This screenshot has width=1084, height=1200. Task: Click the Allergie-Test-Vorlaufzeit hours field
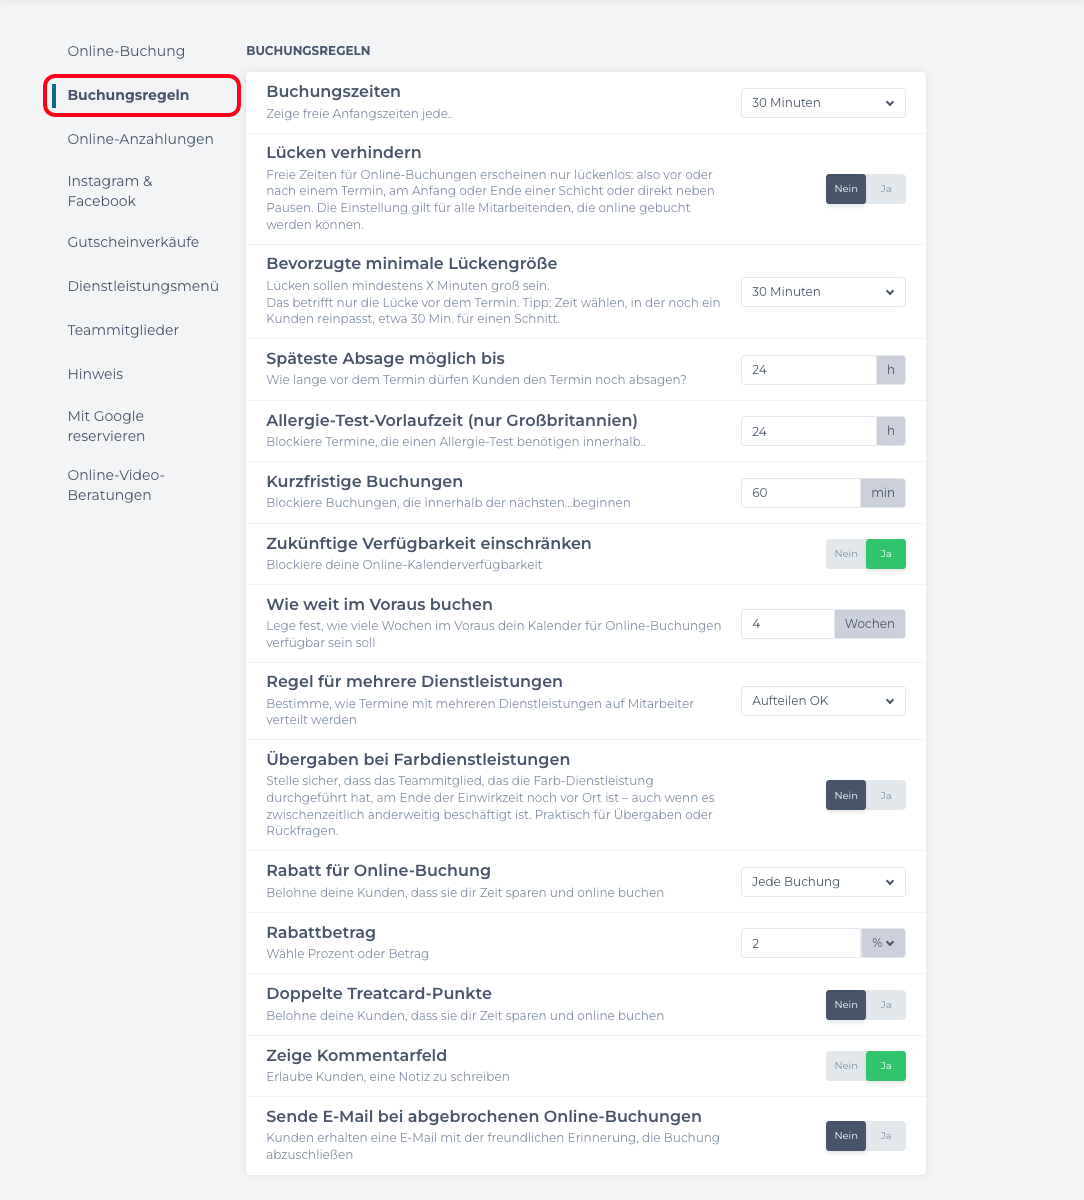(x=808, y=432)
